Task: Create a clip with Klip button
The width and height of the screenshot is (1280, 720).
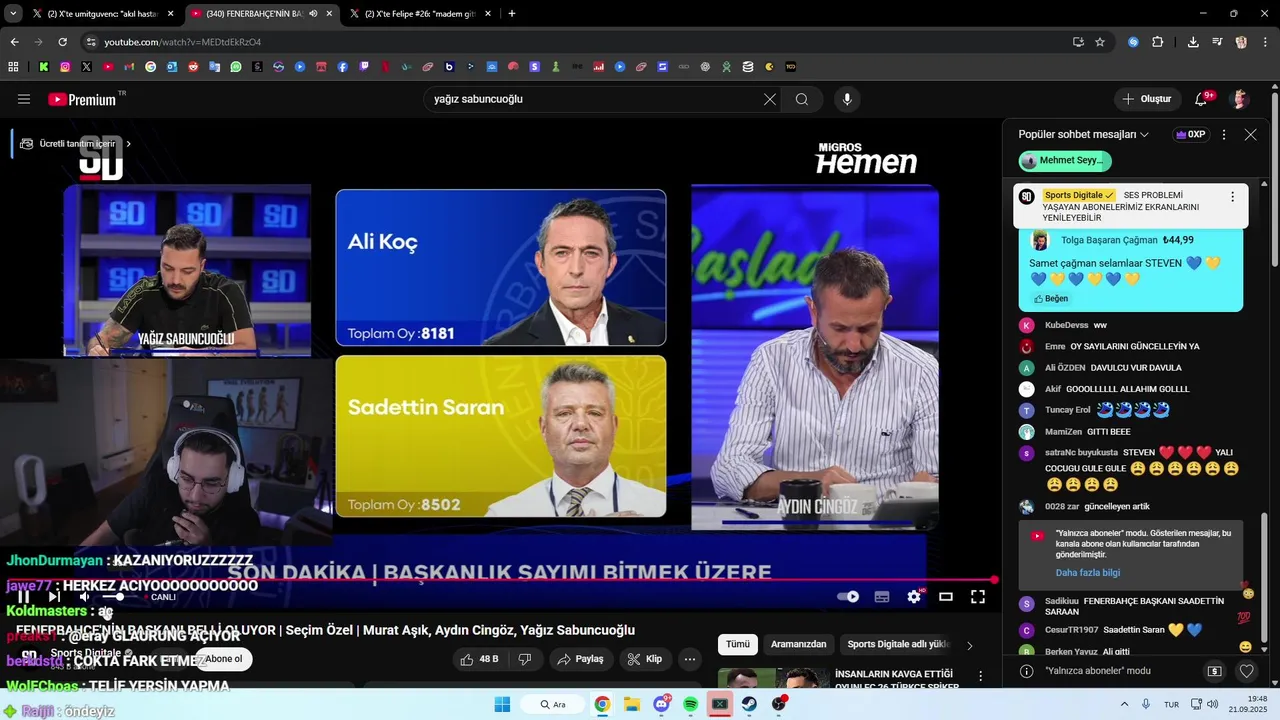Action: pyautogui.click(x=646, y=659)
